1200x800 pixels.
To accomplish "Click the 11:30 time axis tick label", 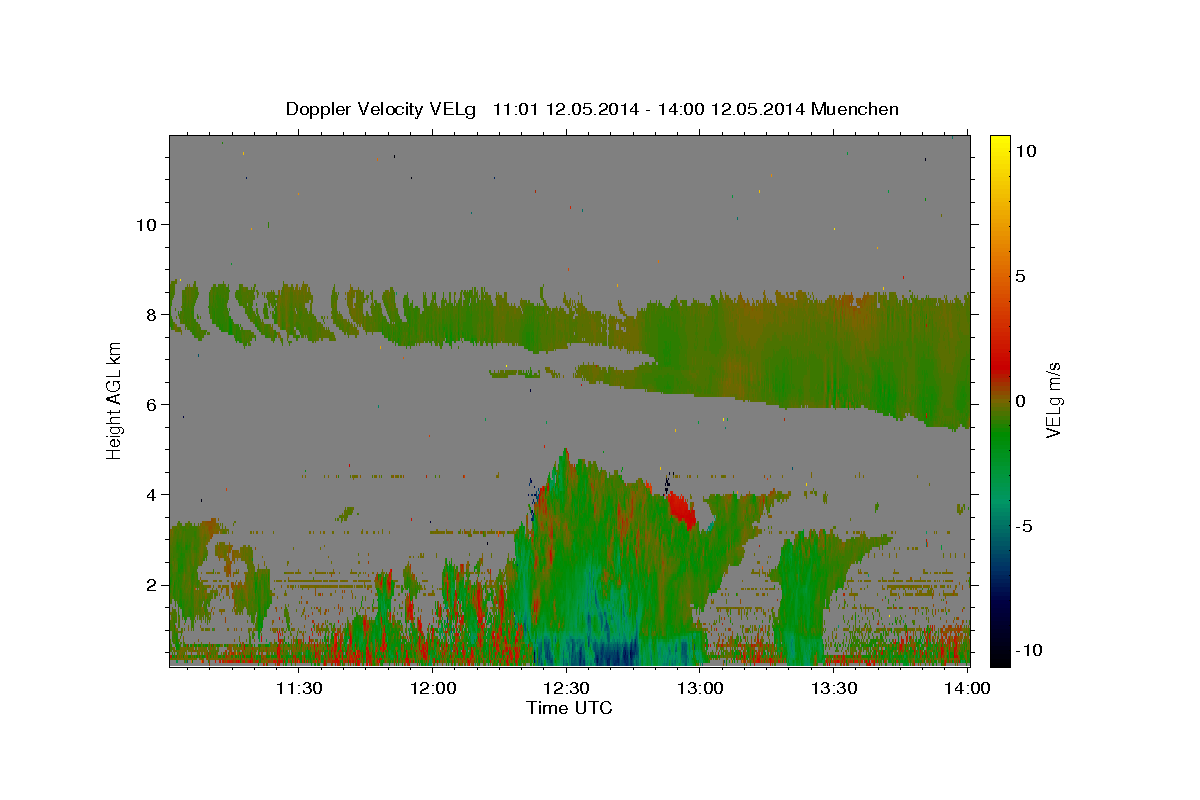I will click(298, 688).
